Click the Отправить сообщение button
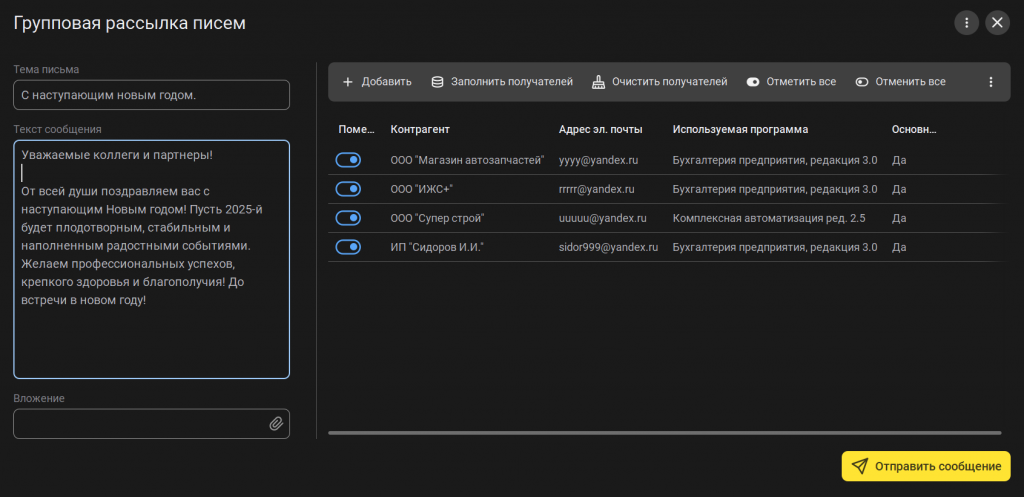Screen dimensions: 1024x497 coord(925,466)
